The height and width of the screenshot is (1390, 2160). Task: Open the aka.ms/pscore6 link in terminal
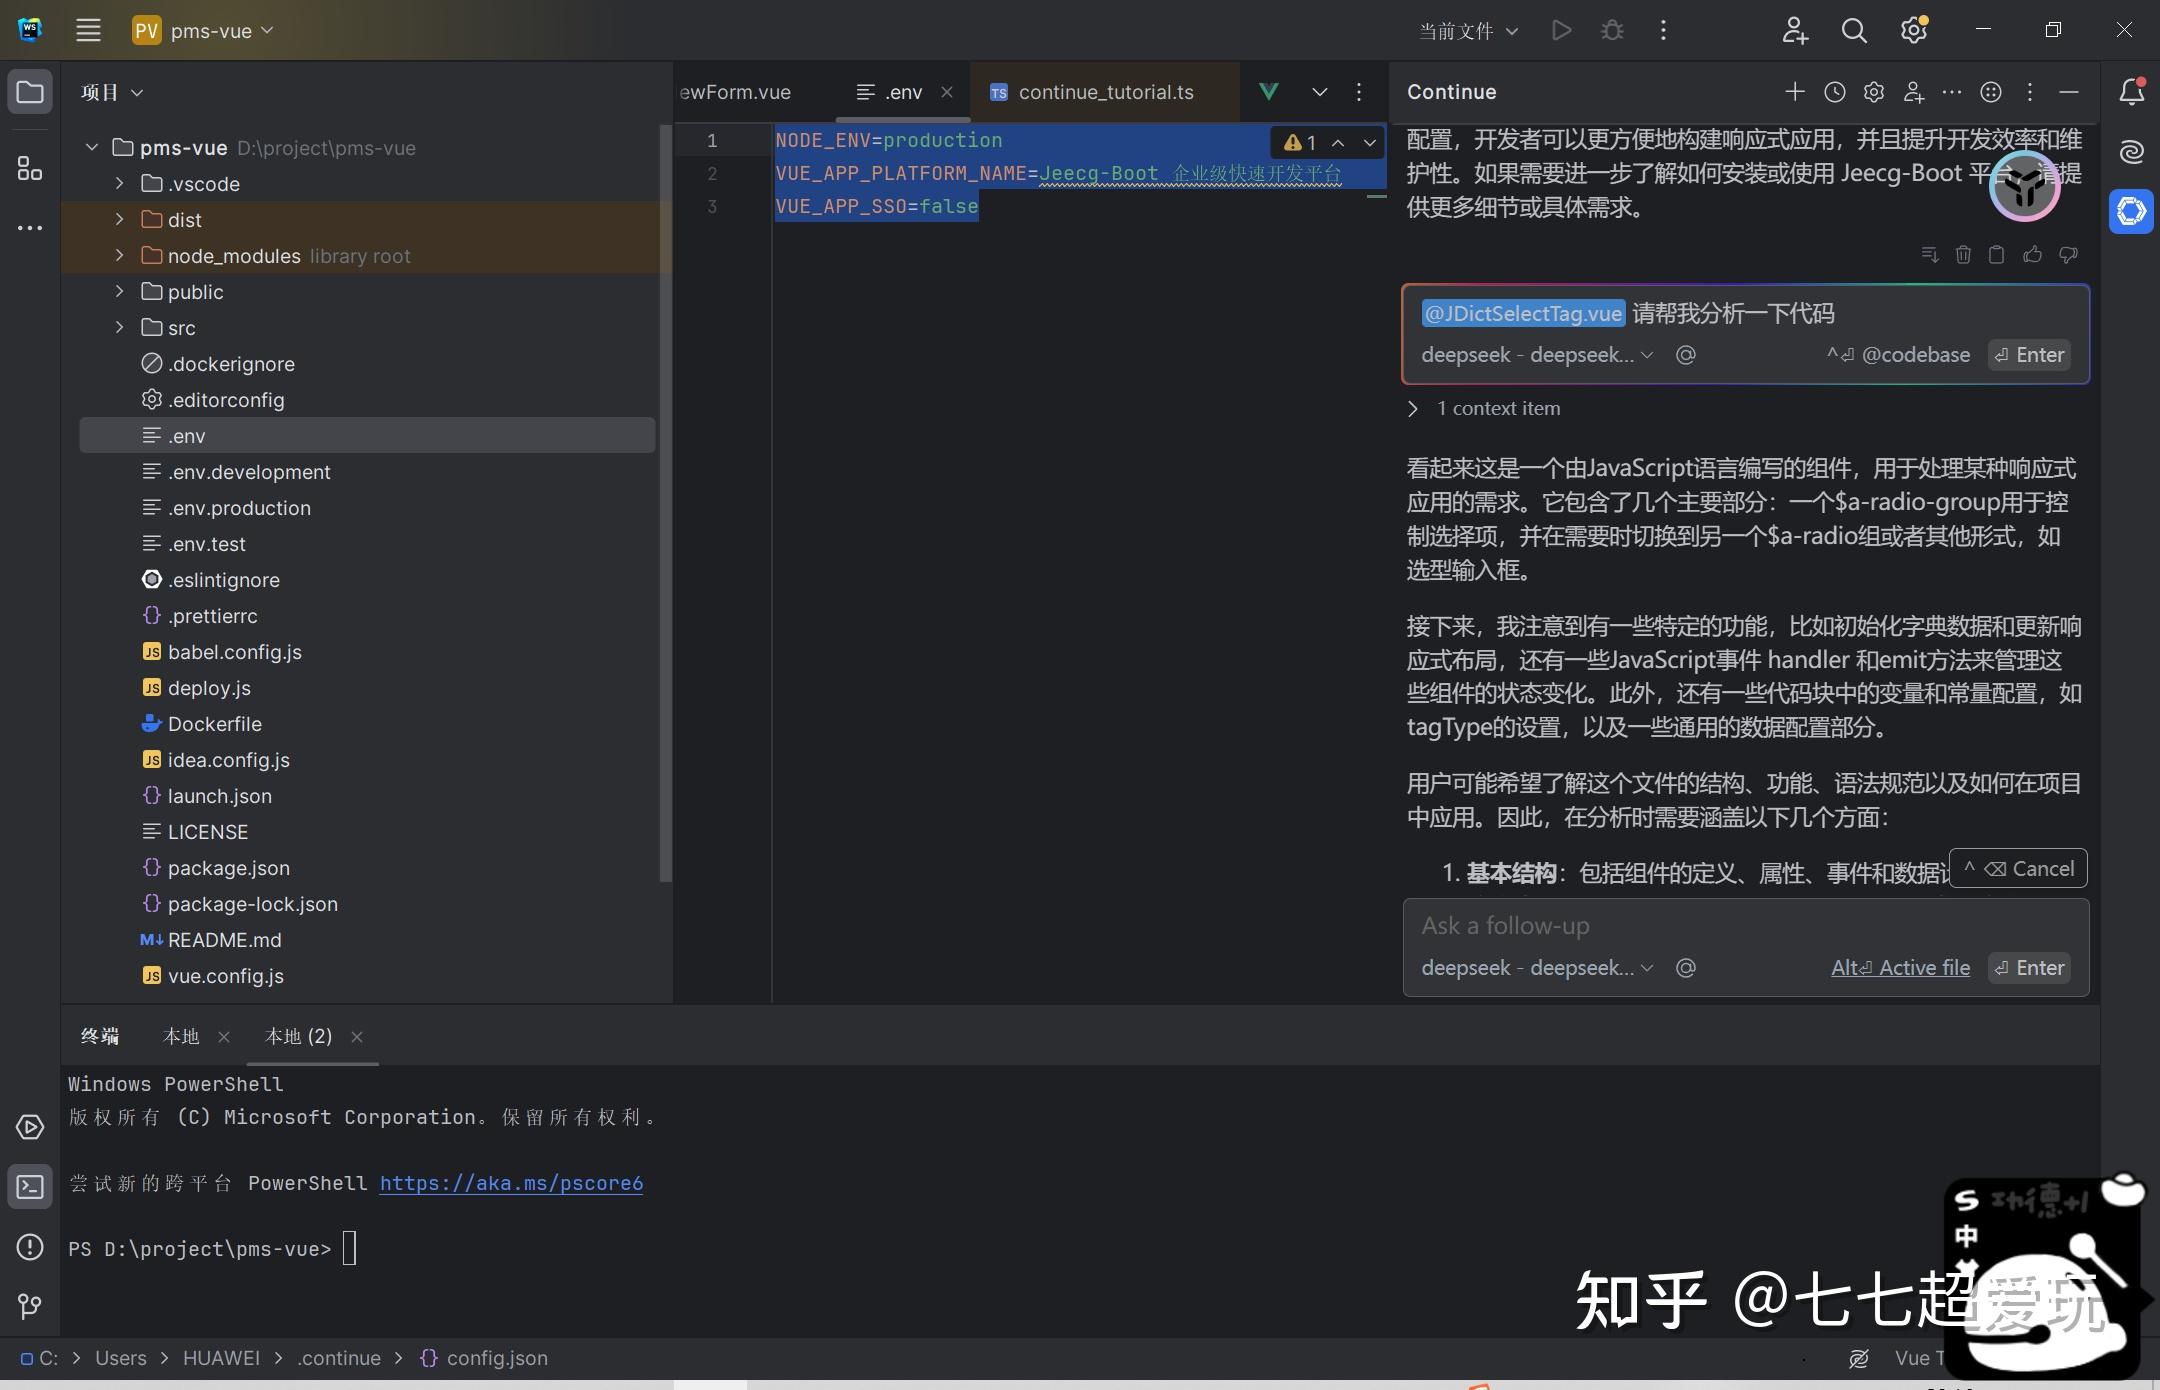point(511,1183)
